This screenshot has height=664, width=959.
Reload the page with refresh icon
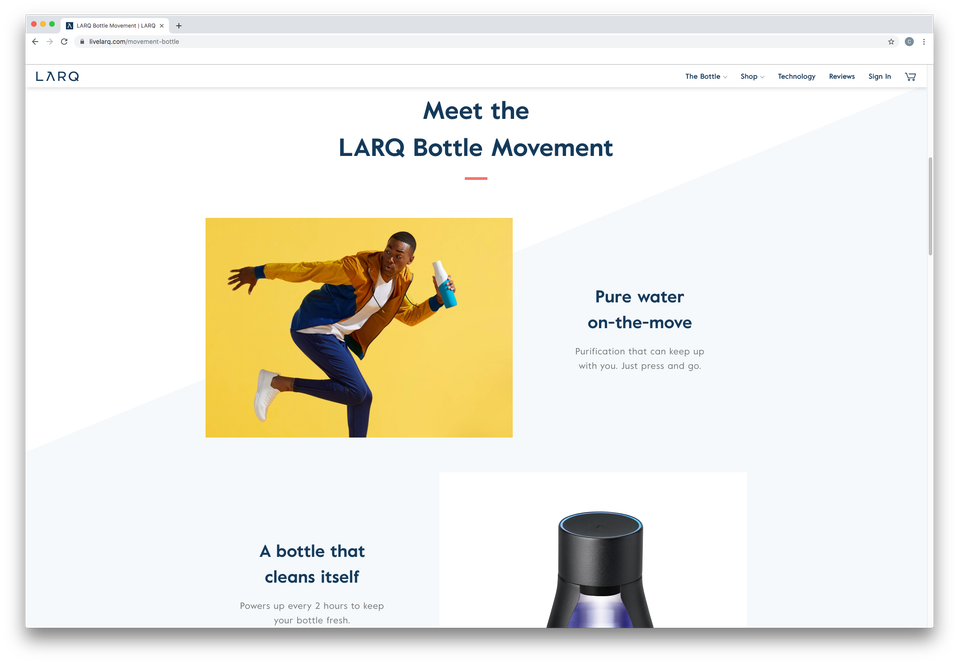tap(64, 42)
